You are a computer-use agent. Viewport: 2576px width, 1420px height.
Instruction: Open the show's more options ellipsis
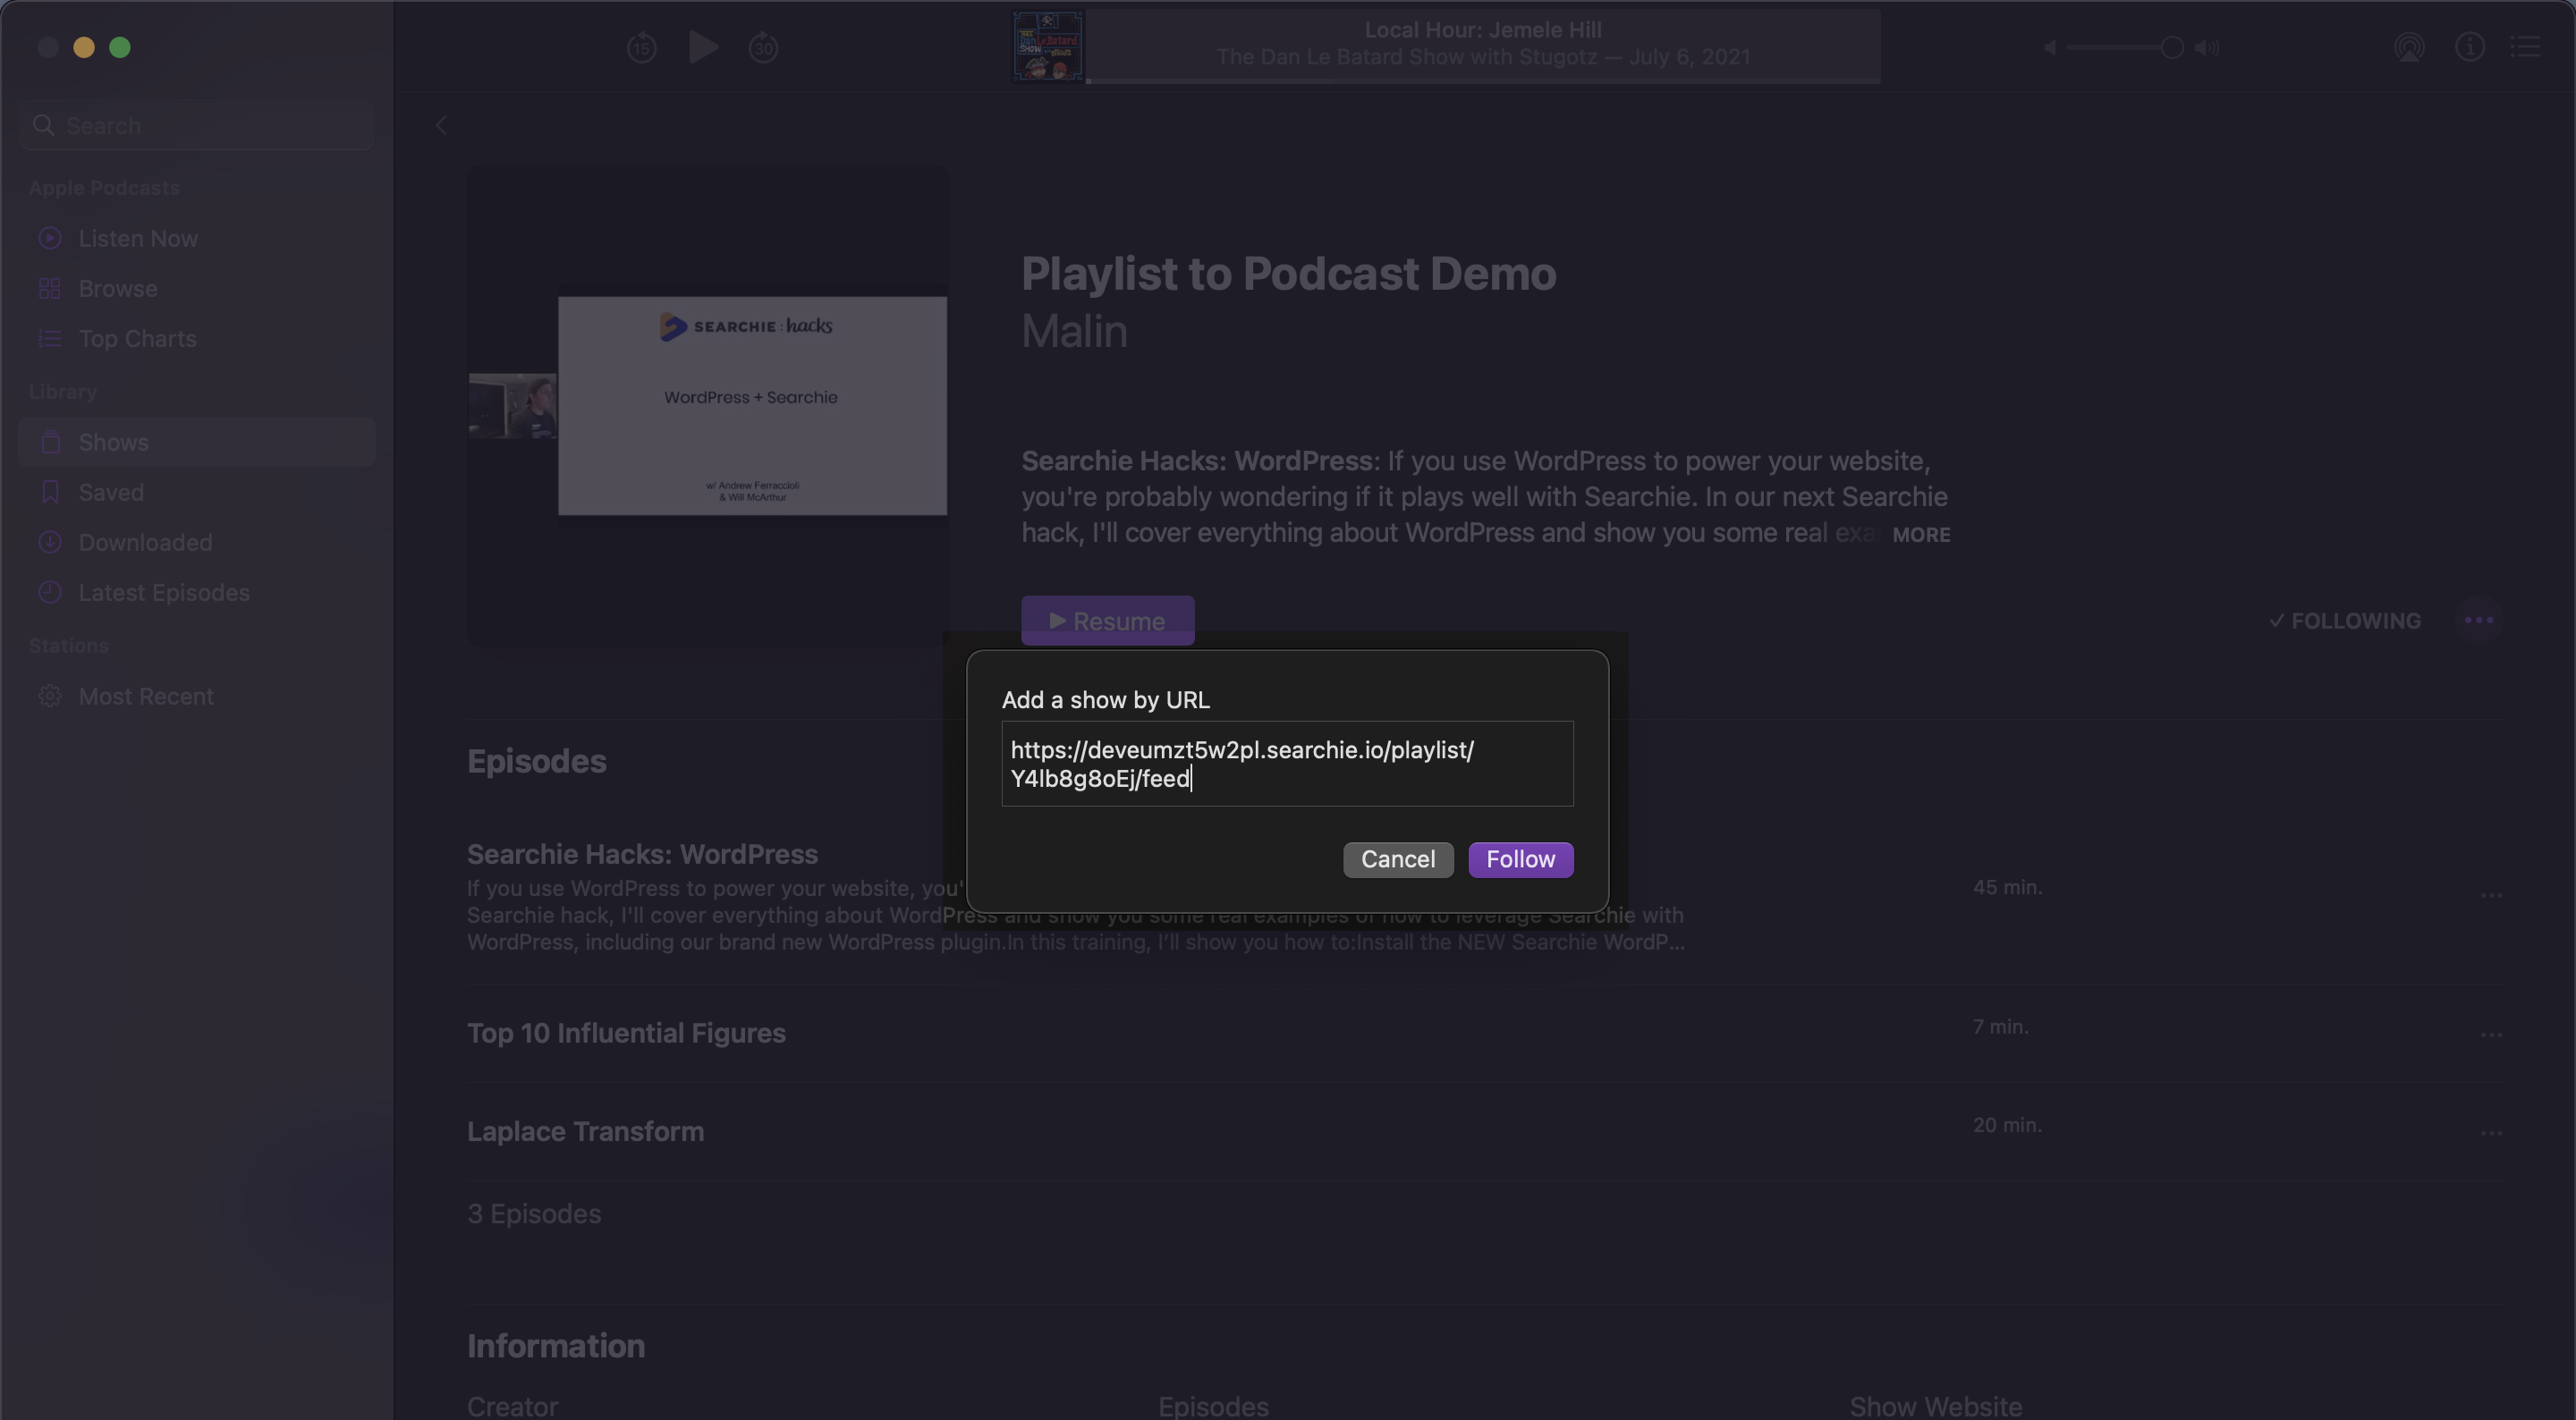tap(2478, 621)
